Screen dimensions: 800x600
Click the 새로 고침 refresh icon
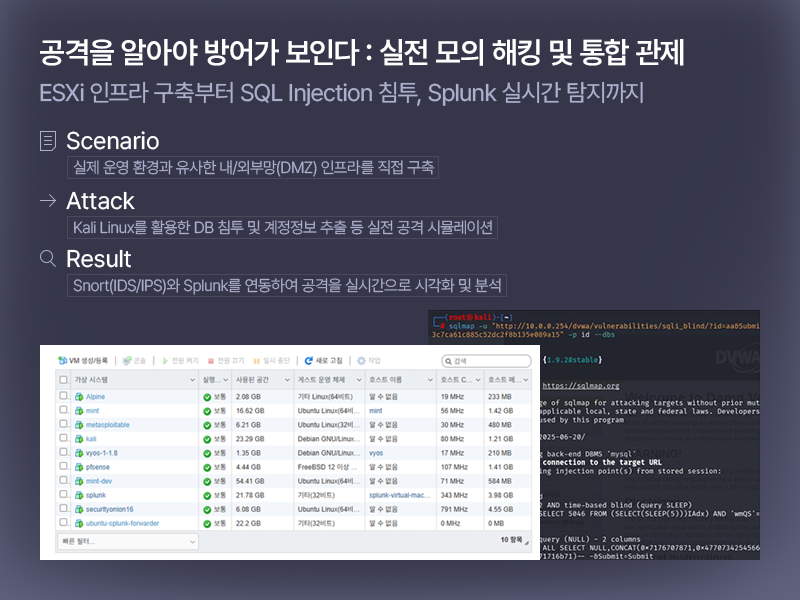tap(308, 360)
